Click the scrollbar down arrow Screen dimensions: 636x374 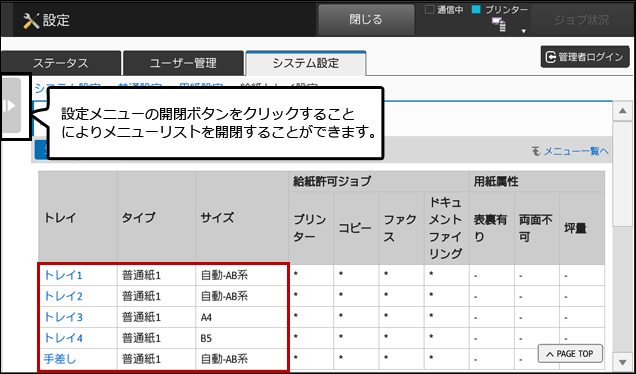pyautogui.click(x=622, y=361)
